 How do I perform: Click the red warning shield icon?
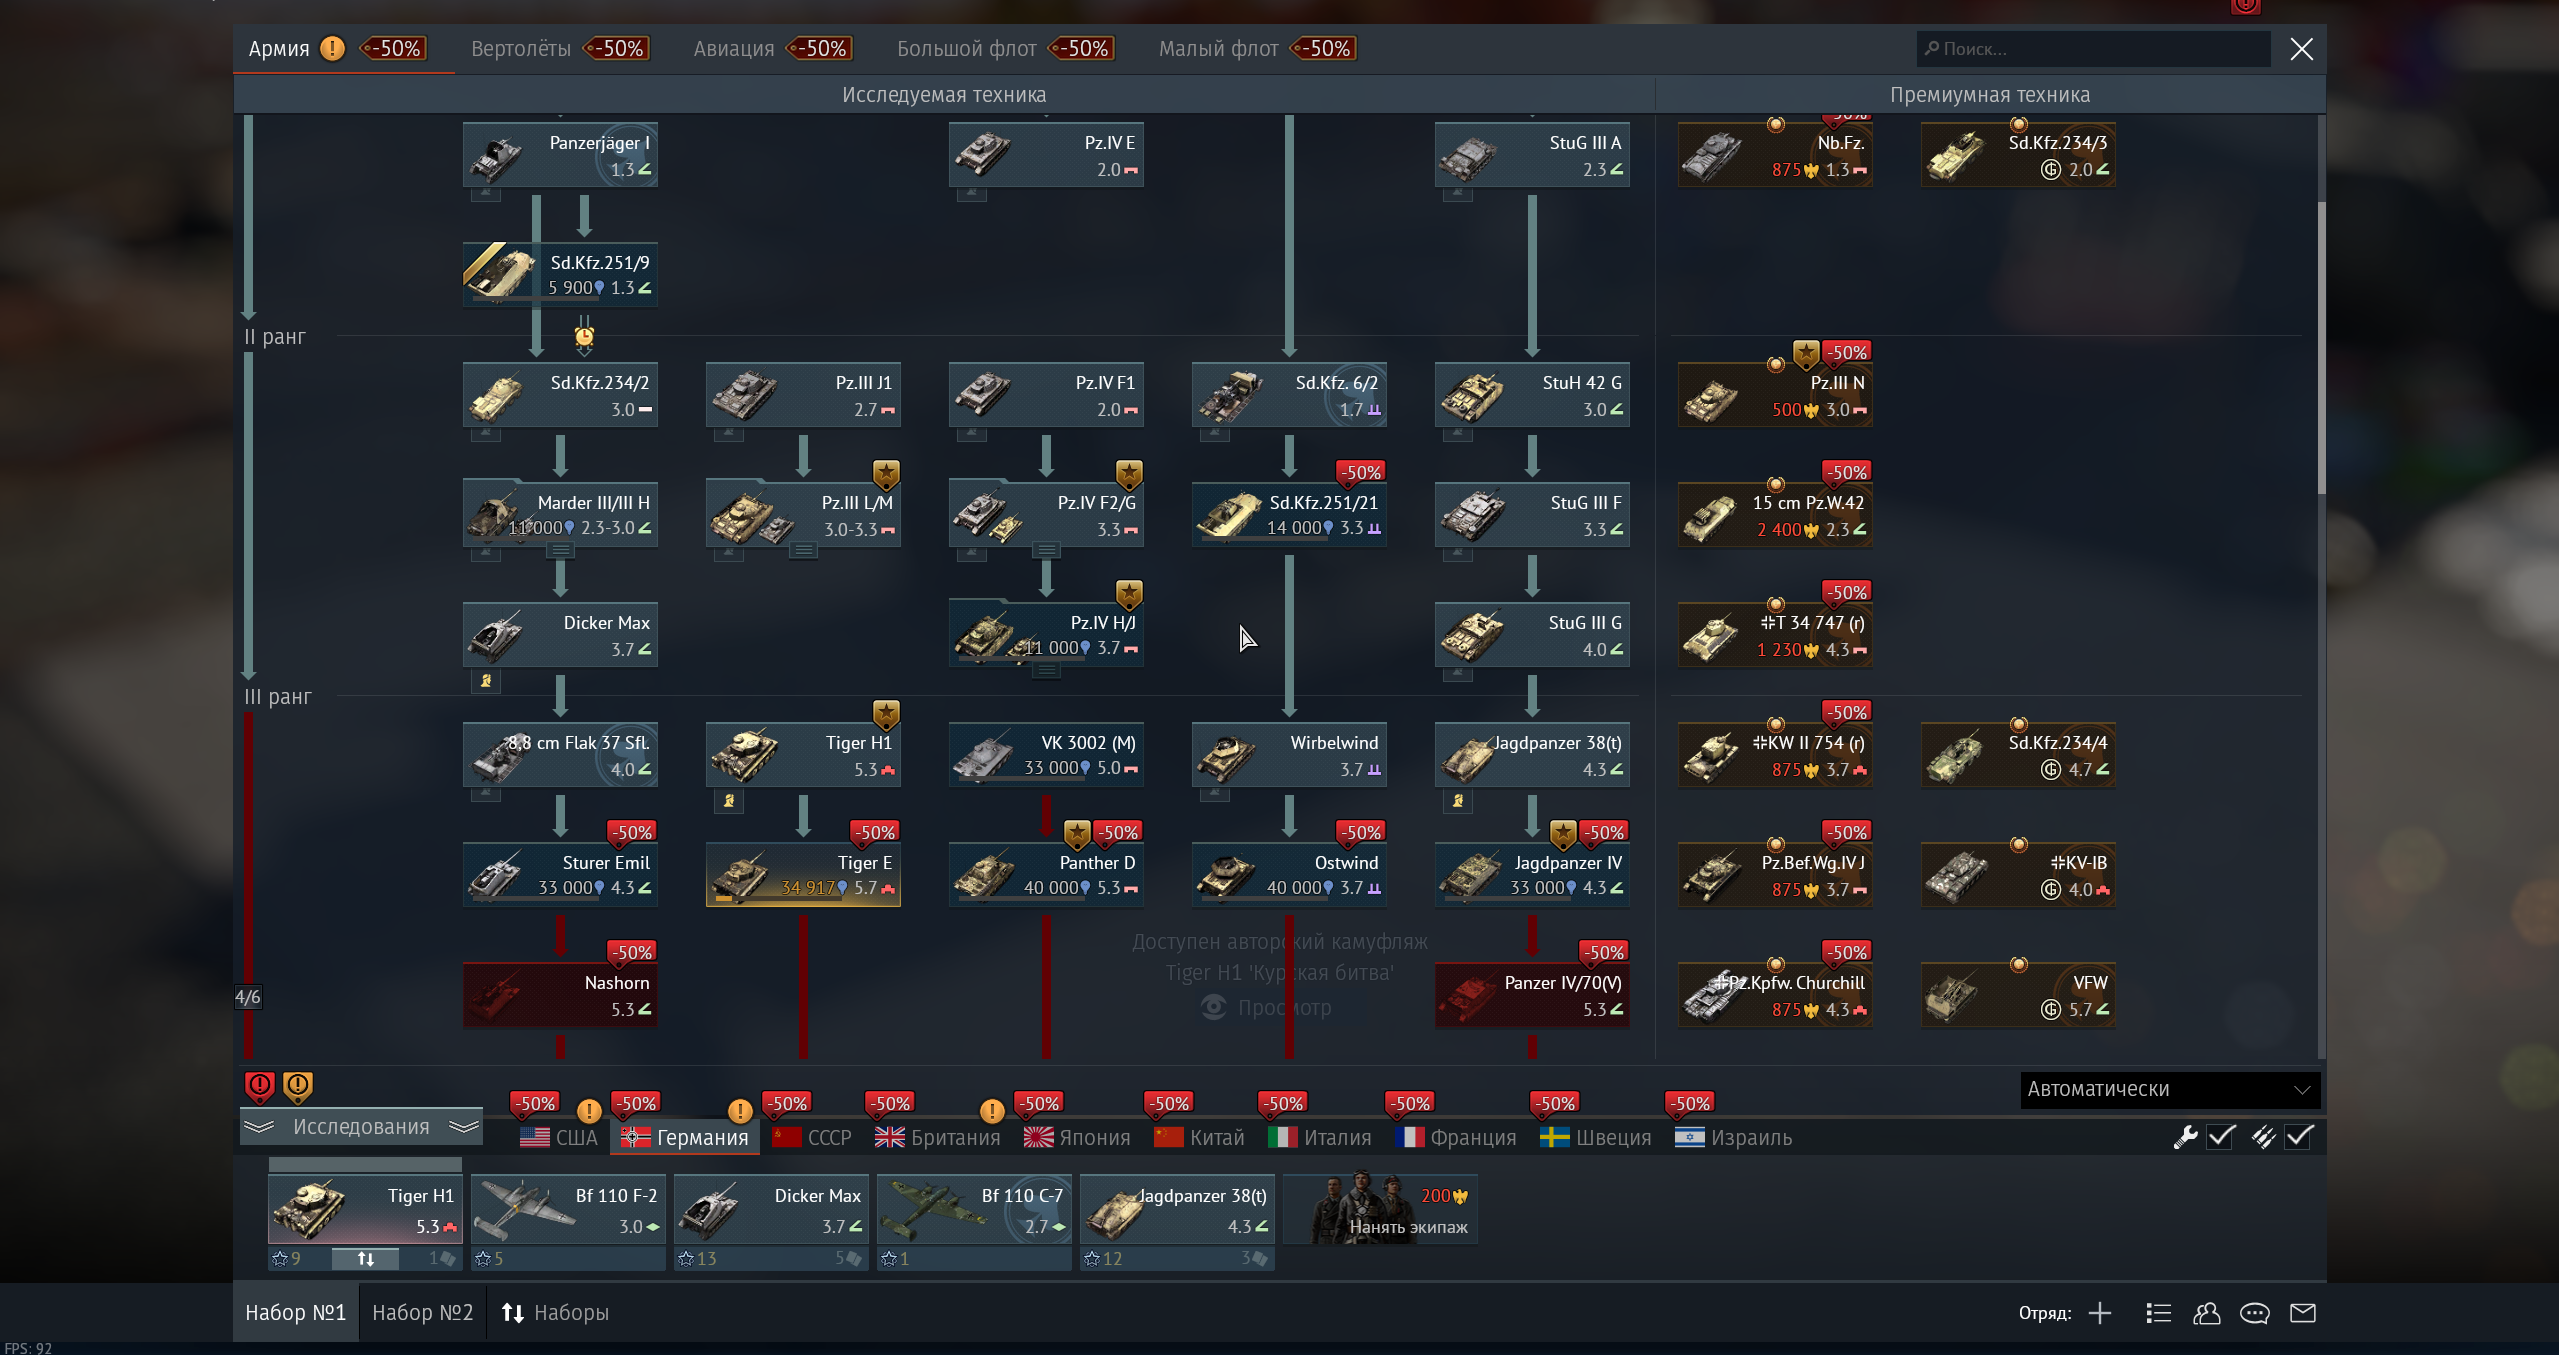tap(259, 1086)
